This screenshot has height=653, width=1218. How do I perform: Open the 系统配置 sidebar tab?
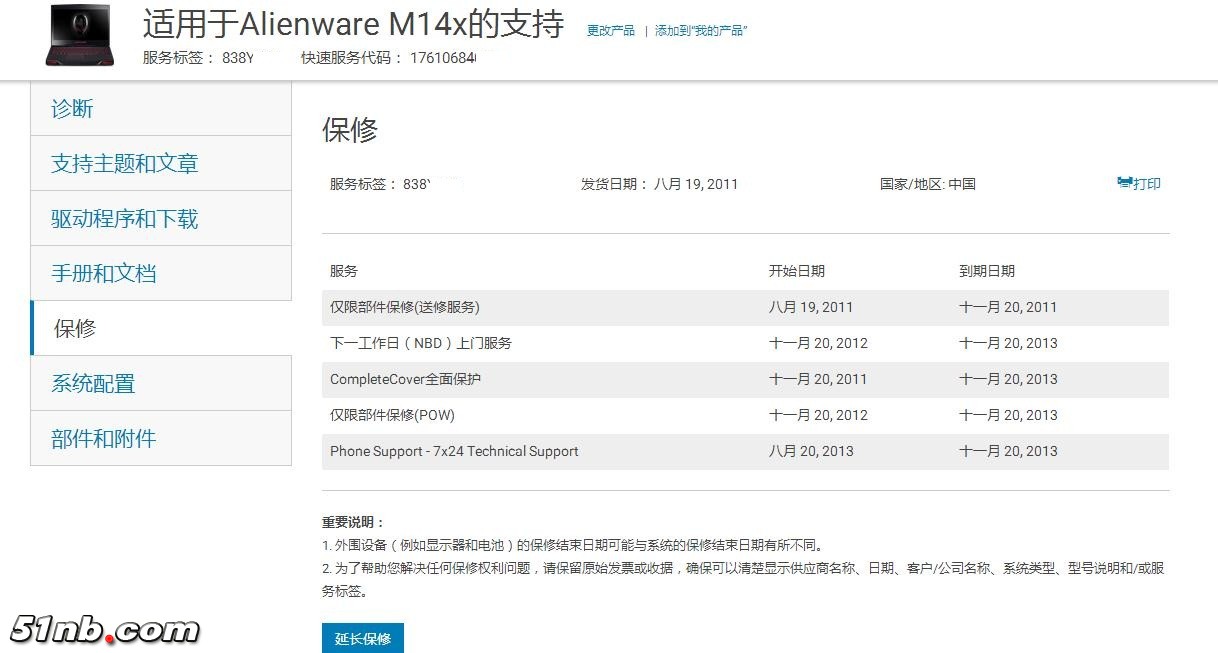(x=161, y=383)
